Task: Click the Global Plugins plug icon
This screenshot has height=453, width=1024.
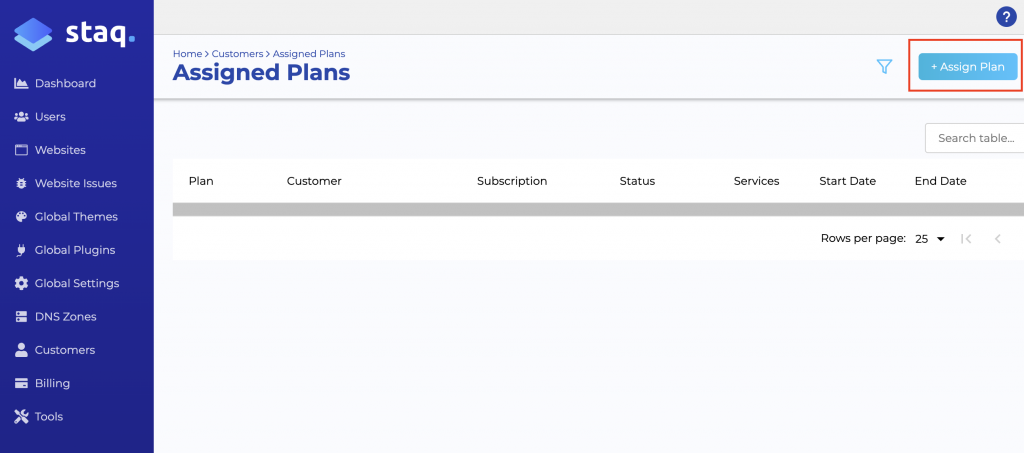Action: pyautogui.click(x=21, y=250)
